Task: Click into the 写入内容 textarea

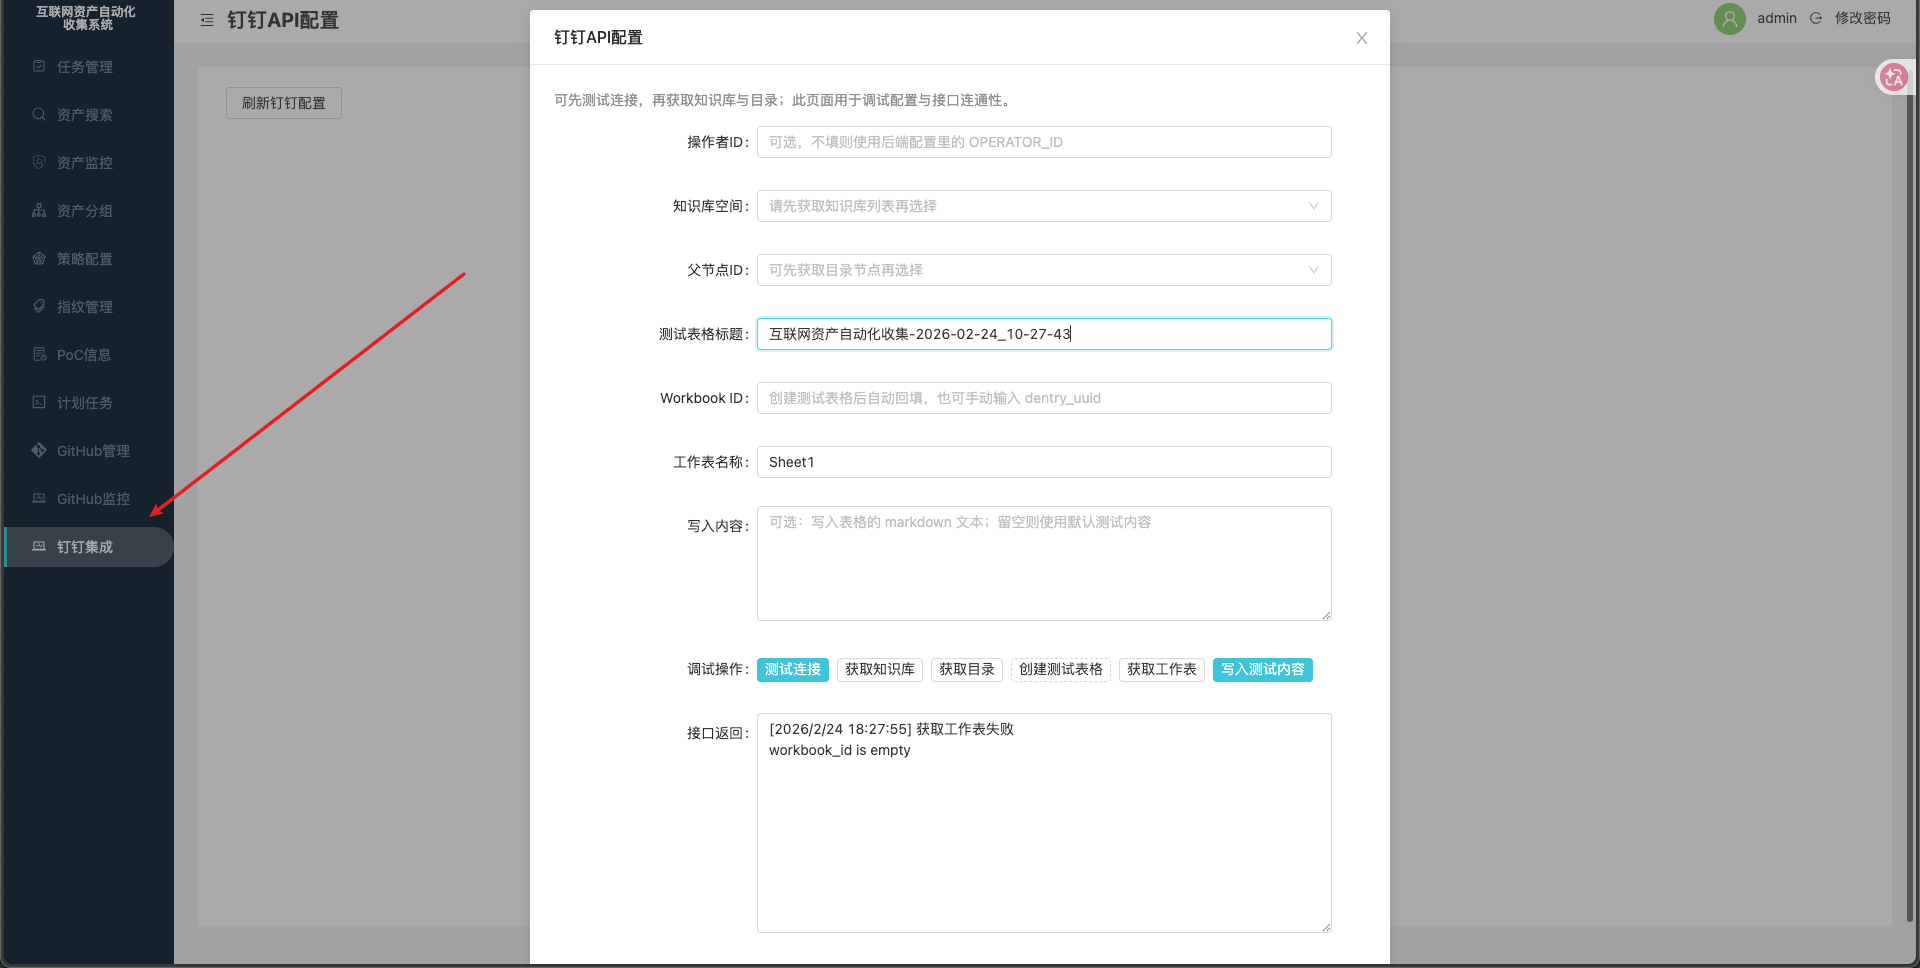Action: (1044, 563)
